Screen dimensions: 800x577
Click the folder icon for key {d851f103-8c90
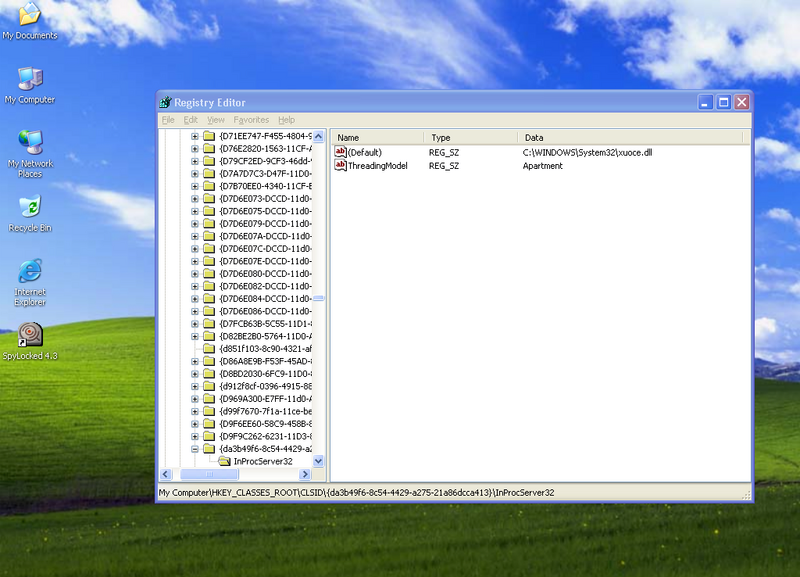coord(209,348)
